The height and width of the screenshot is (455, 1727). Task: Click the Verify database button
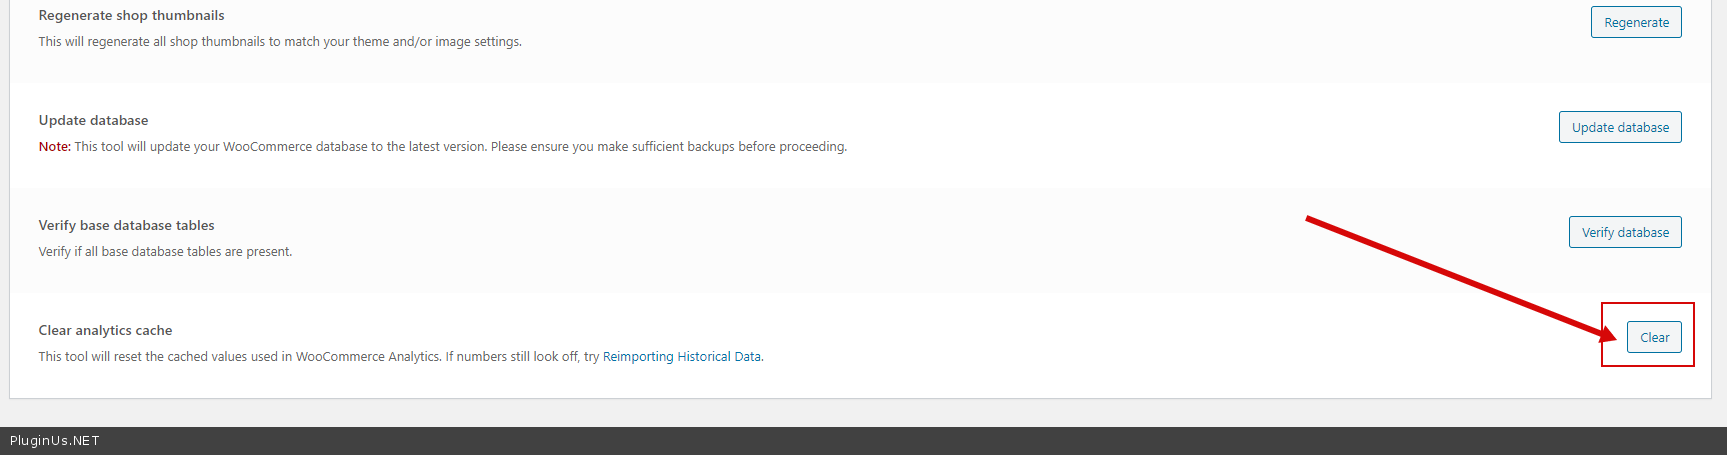click(x=1625, y=232)
